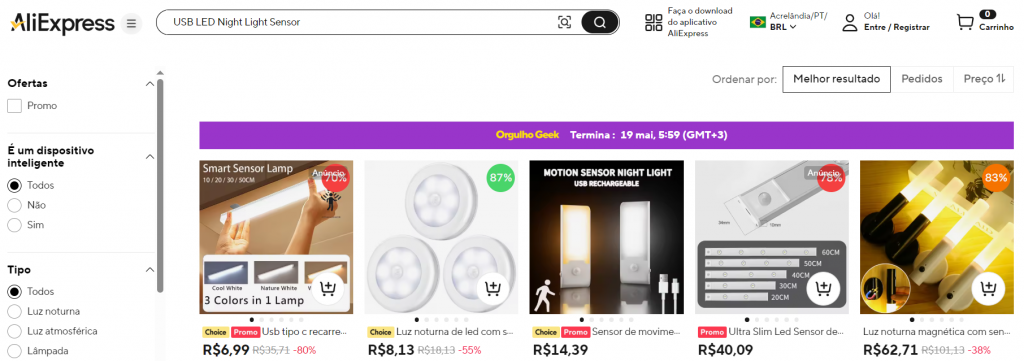Add the three round LED lights to cart

tap(493, 288)
